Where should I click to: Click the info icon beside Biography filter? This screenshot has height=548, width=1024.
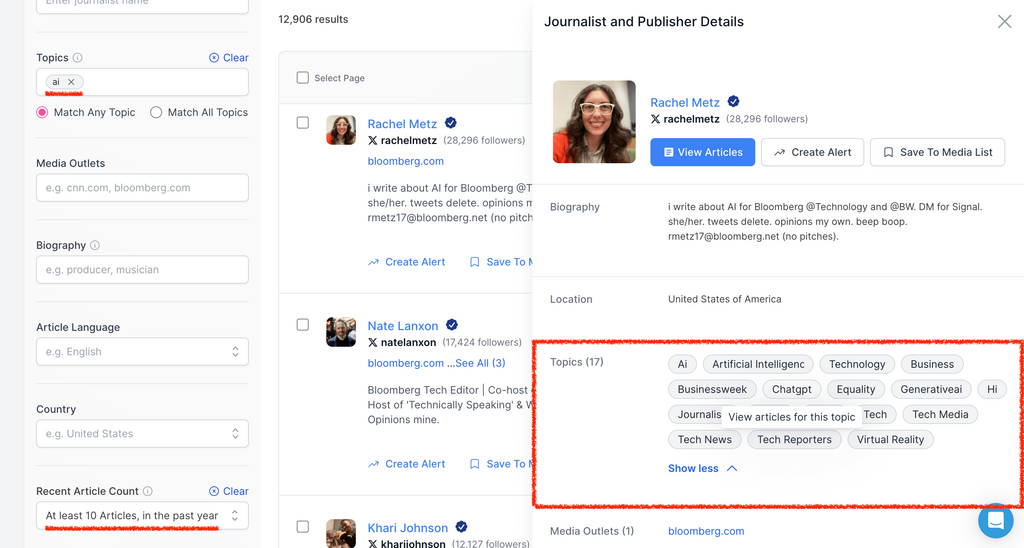(x=95, y=245)
